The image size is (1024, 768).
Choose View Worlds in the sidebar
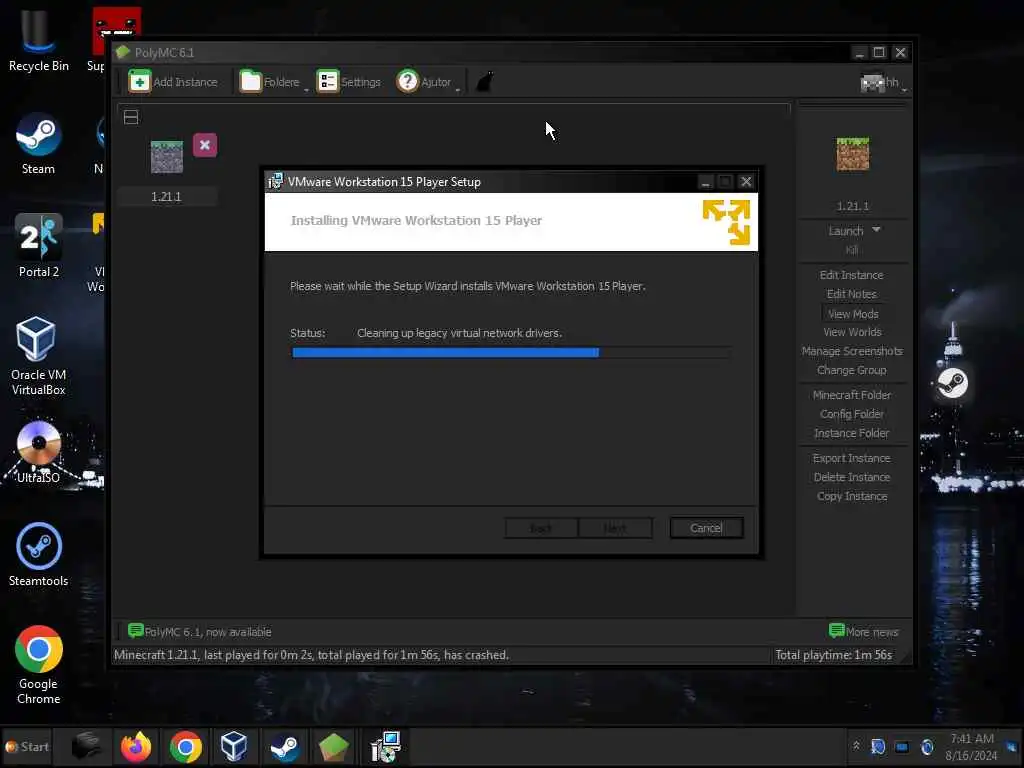pos(852,332)
